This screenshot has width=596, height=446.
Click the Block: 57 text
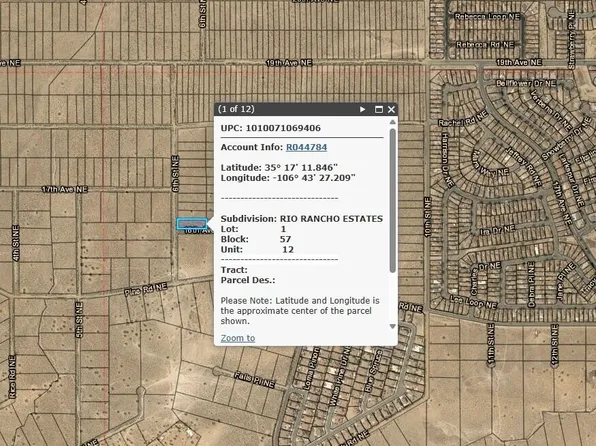click(256, 239)
